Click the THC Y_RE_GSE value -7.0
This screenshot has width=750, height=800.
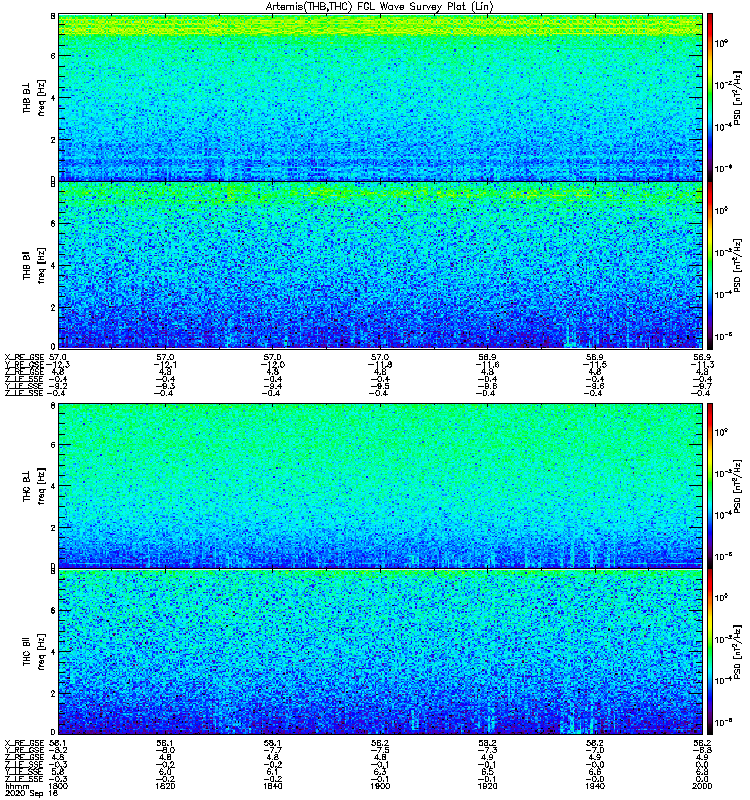595,751
